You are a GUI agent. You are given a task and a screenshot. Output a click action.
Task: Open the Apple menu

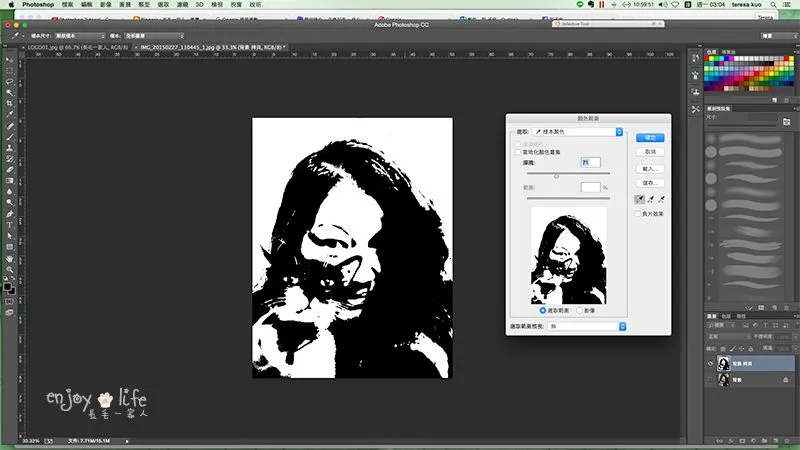click(11, 5)
